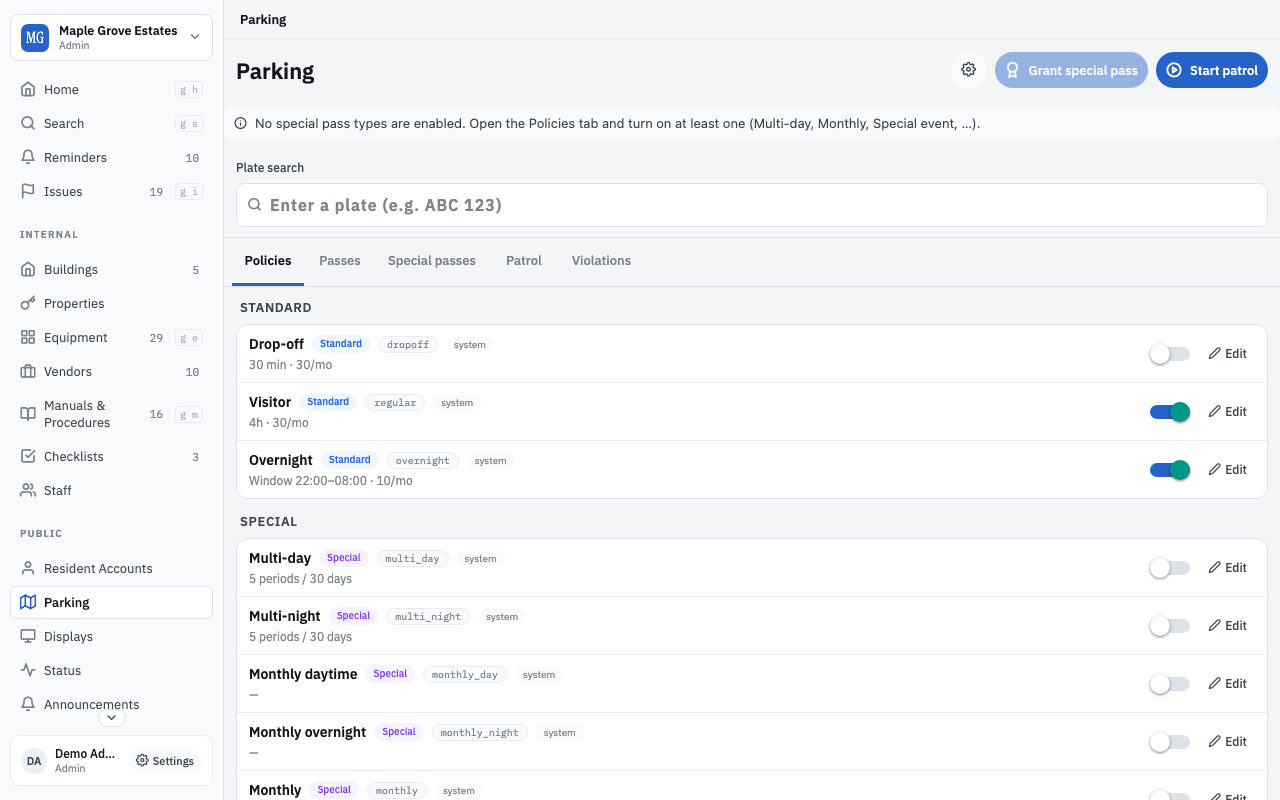The width and height of the screenshot is (1280, 800).
Task: Enable the Drop-off policy toggle
Action: point(1170,354)
